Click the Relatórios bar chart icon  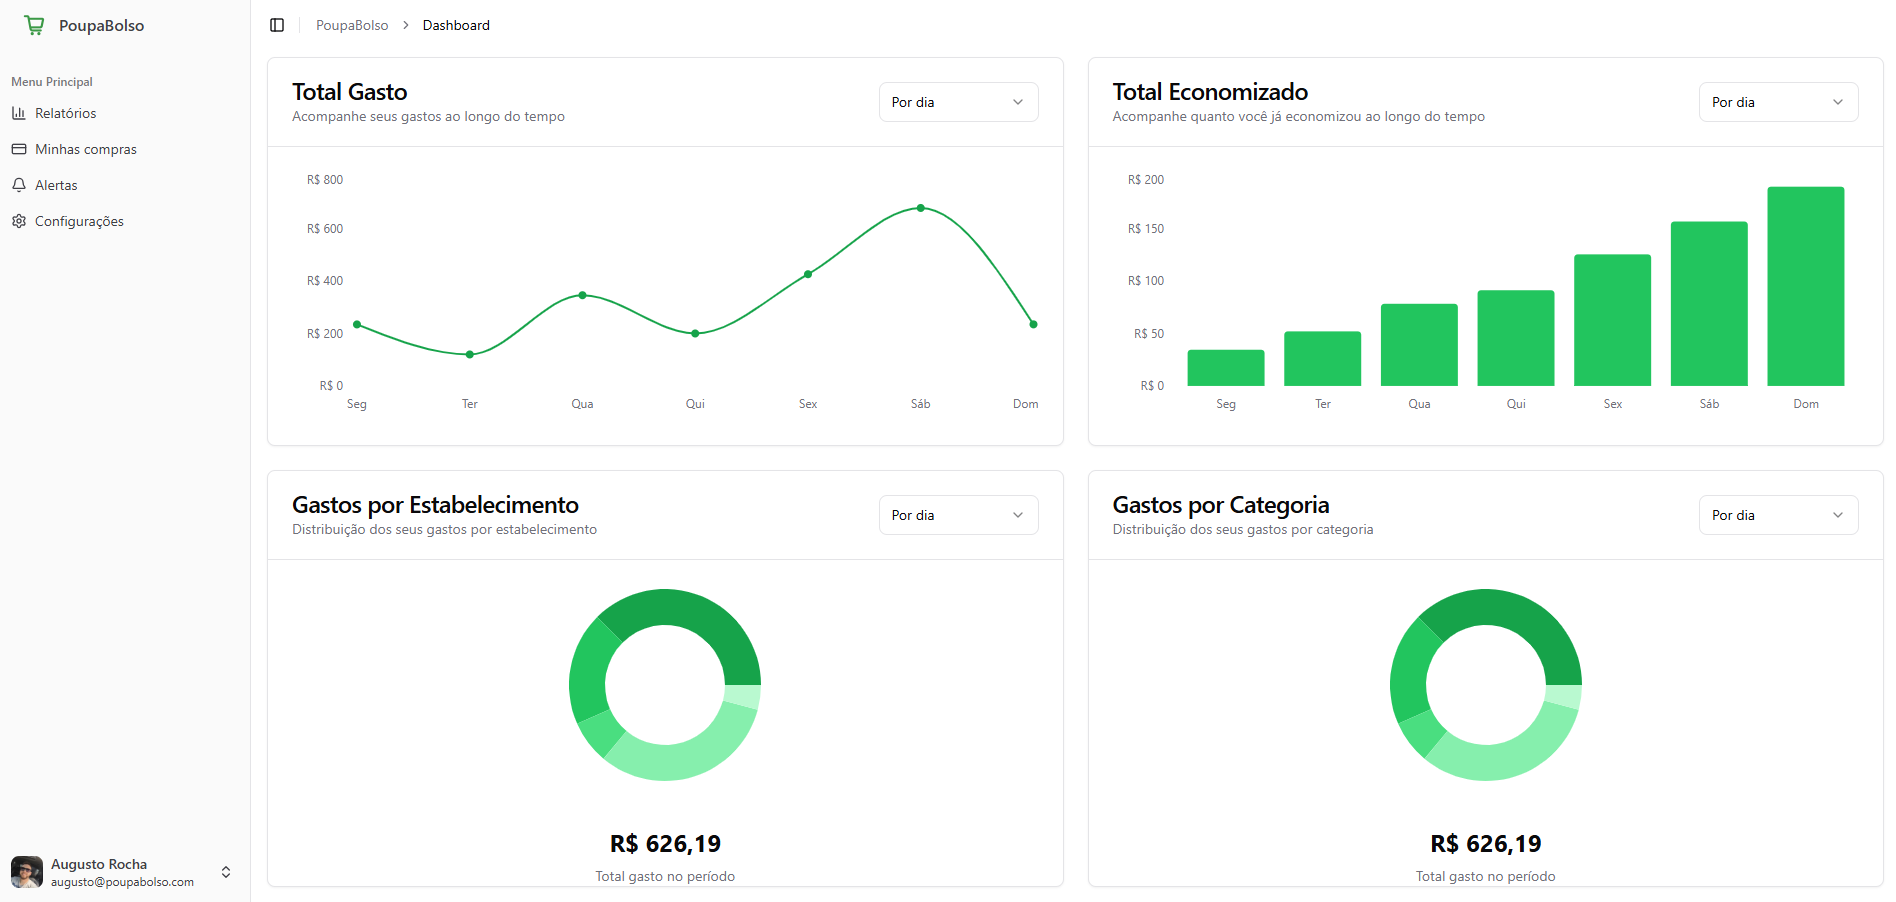tap(19, 113)
